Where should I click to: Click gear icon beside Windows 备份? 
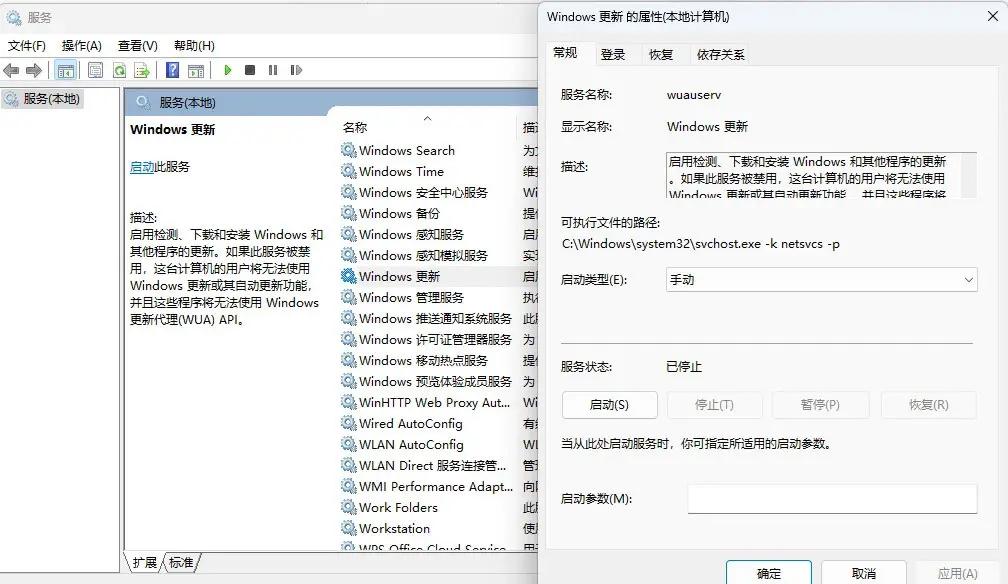click(348, 213)
